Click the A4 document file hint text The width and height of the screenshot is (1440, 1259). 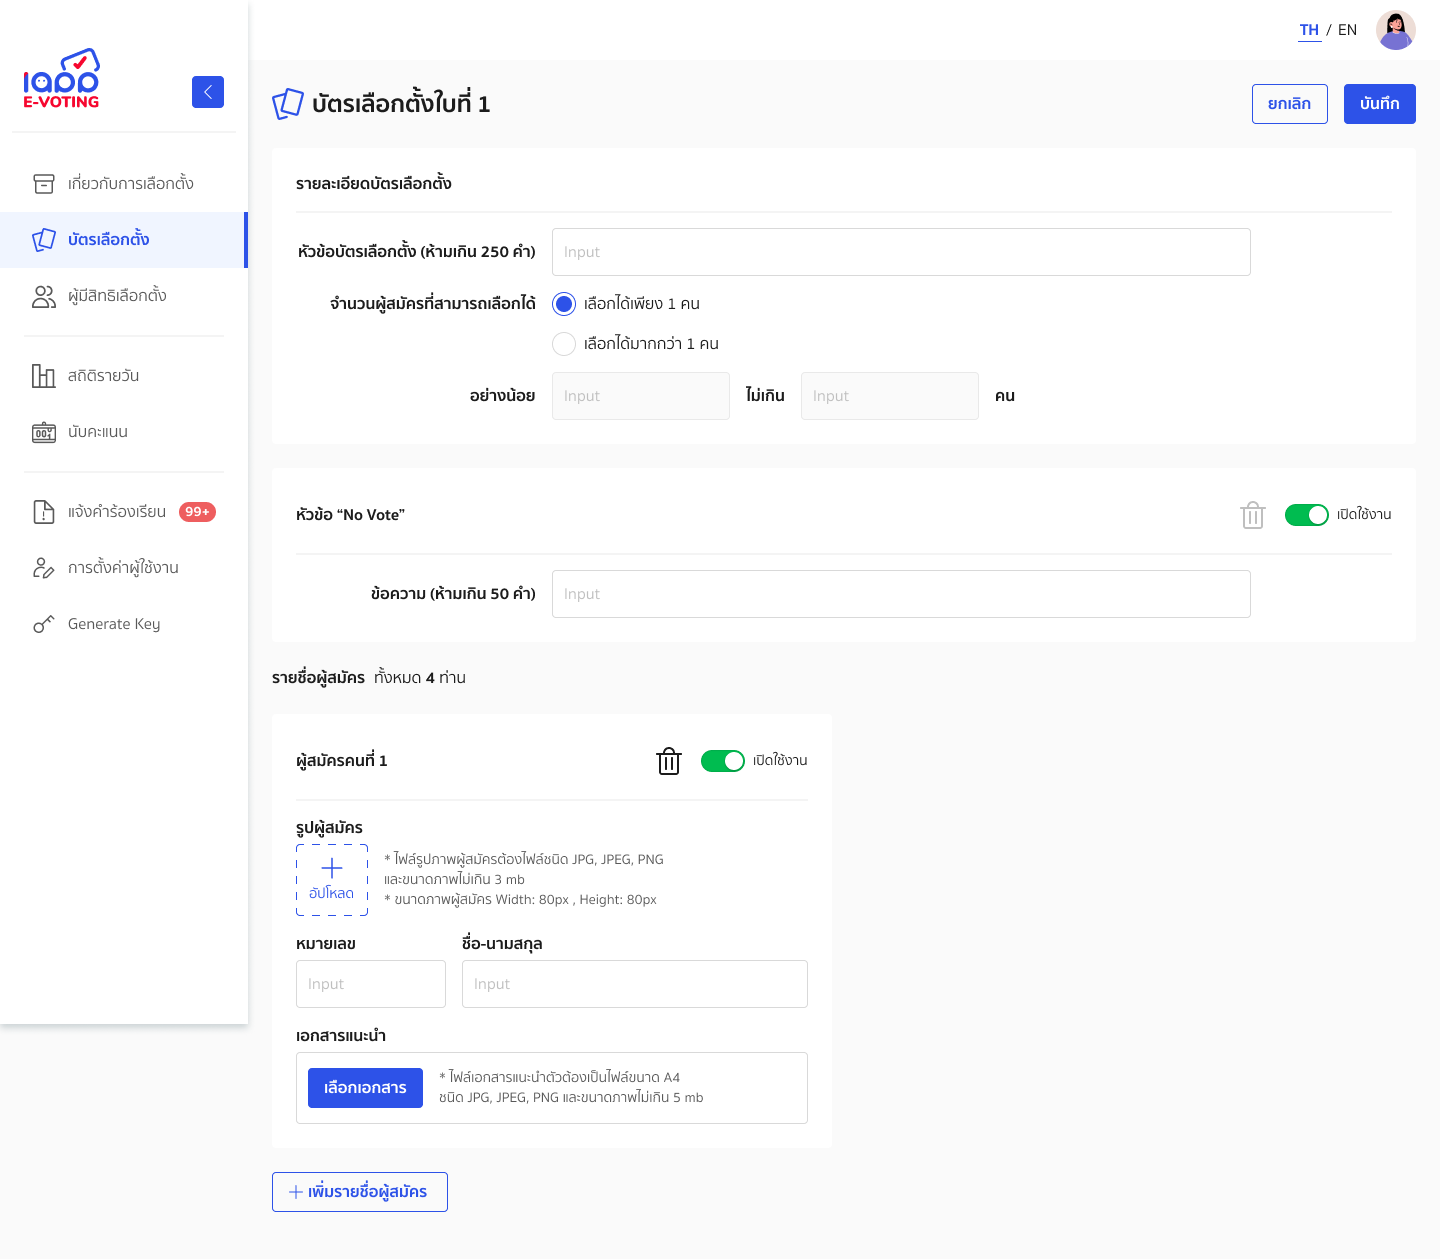[x=571, y=1088]
